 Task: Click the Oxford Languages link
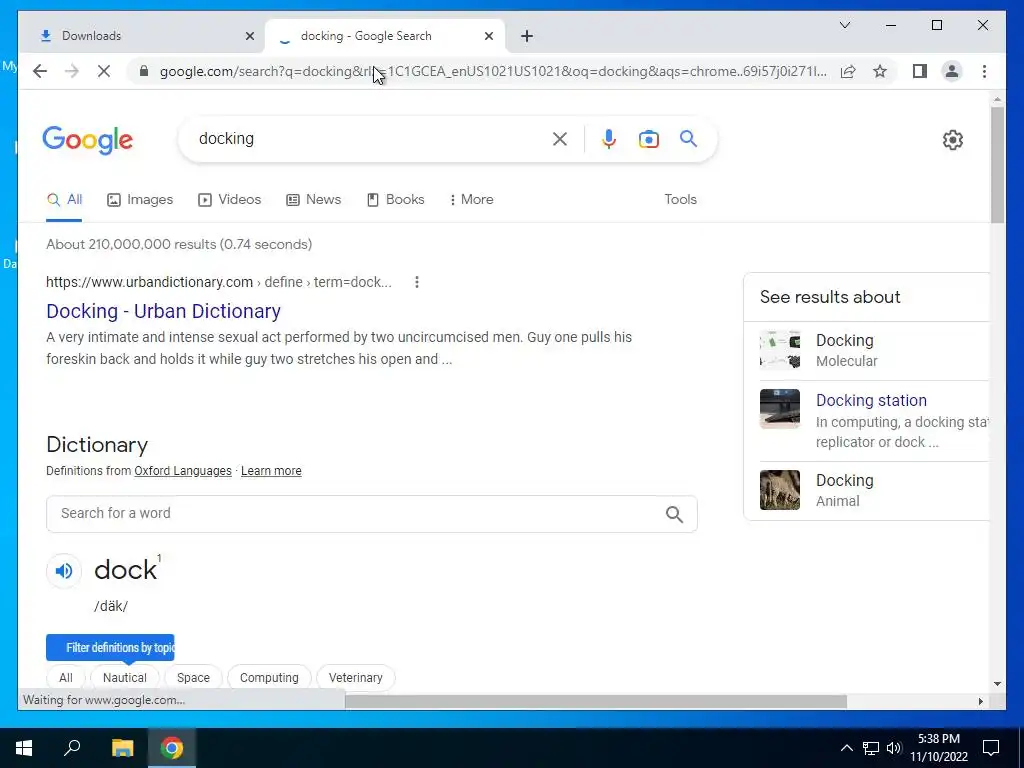pos(183,471)
